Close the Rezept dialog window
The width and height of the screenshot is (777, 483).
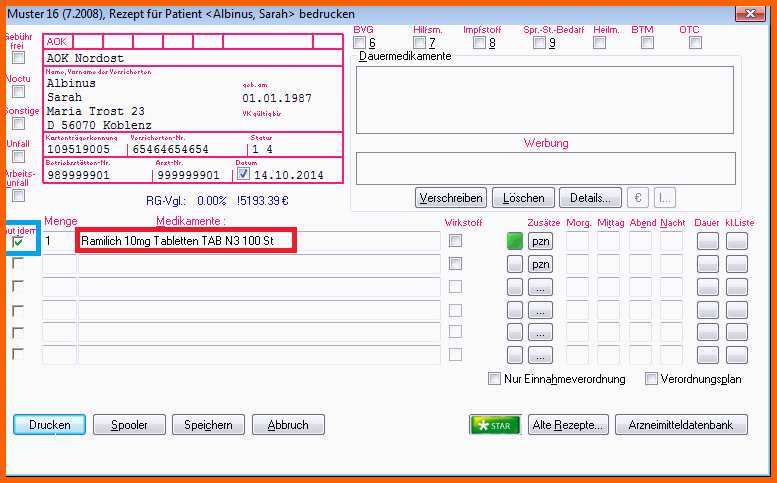(x=750, y=13)
